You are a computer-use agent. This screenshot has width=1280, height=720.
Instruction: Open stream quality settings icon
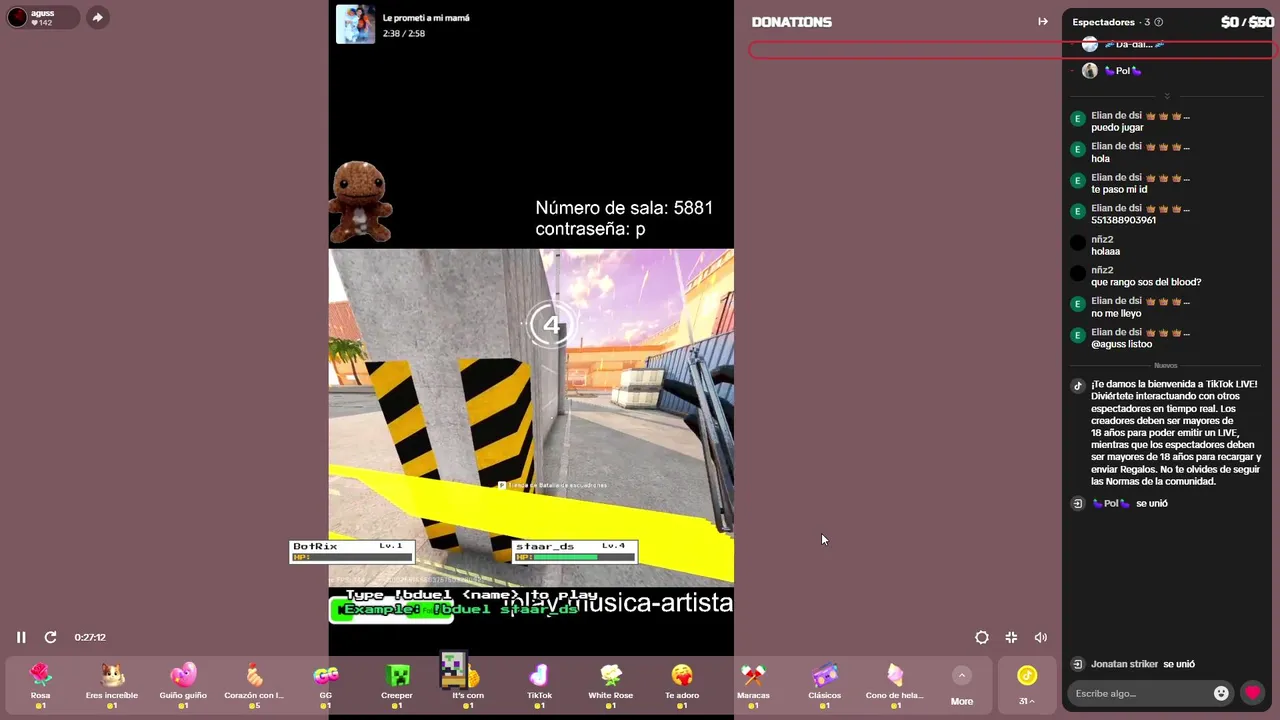click(982, 637)
